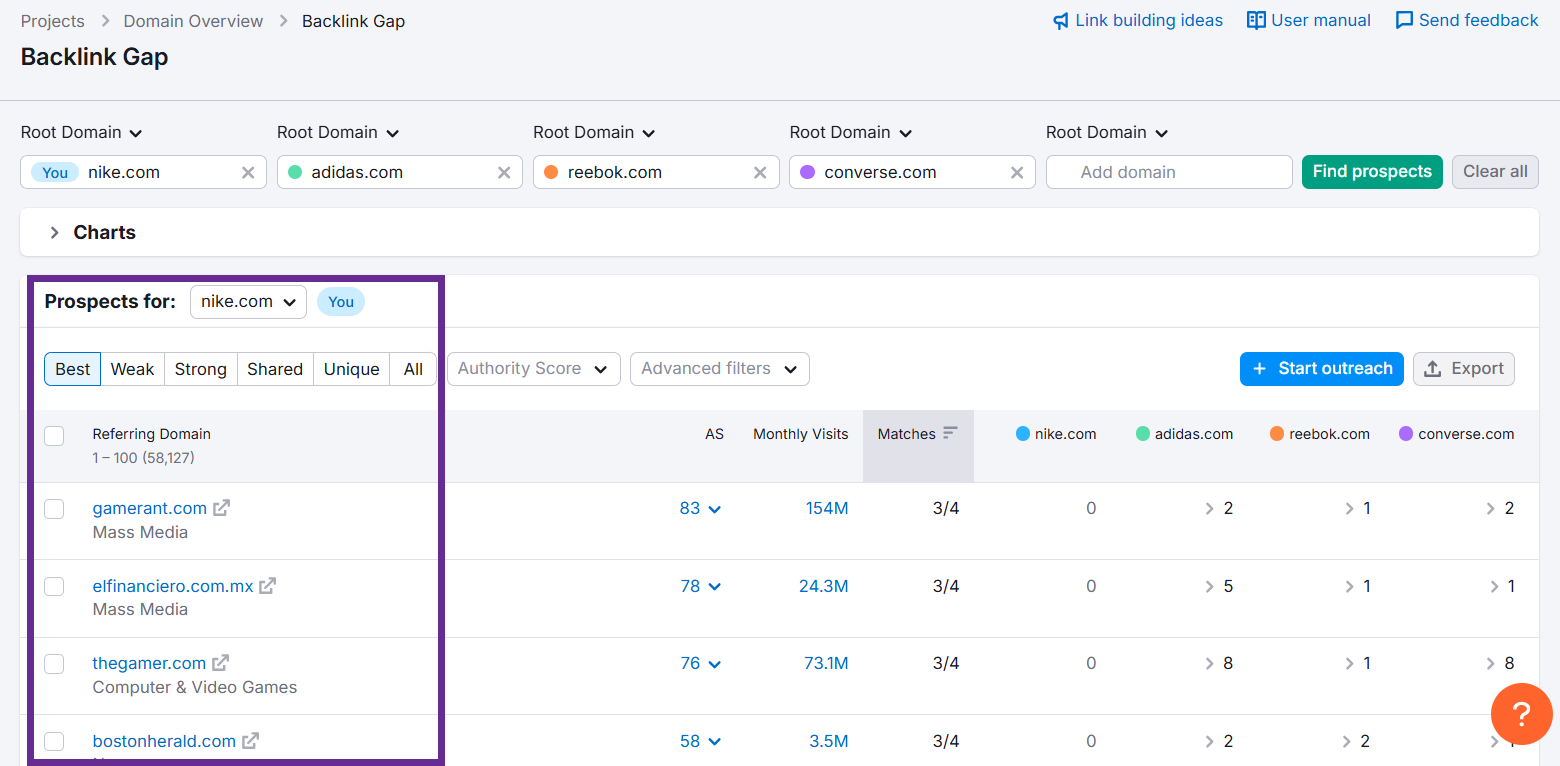Open Root Domain dropdown above Add domain
The width and height of the screenshot is (1560, 766).
click(1107, 133)
